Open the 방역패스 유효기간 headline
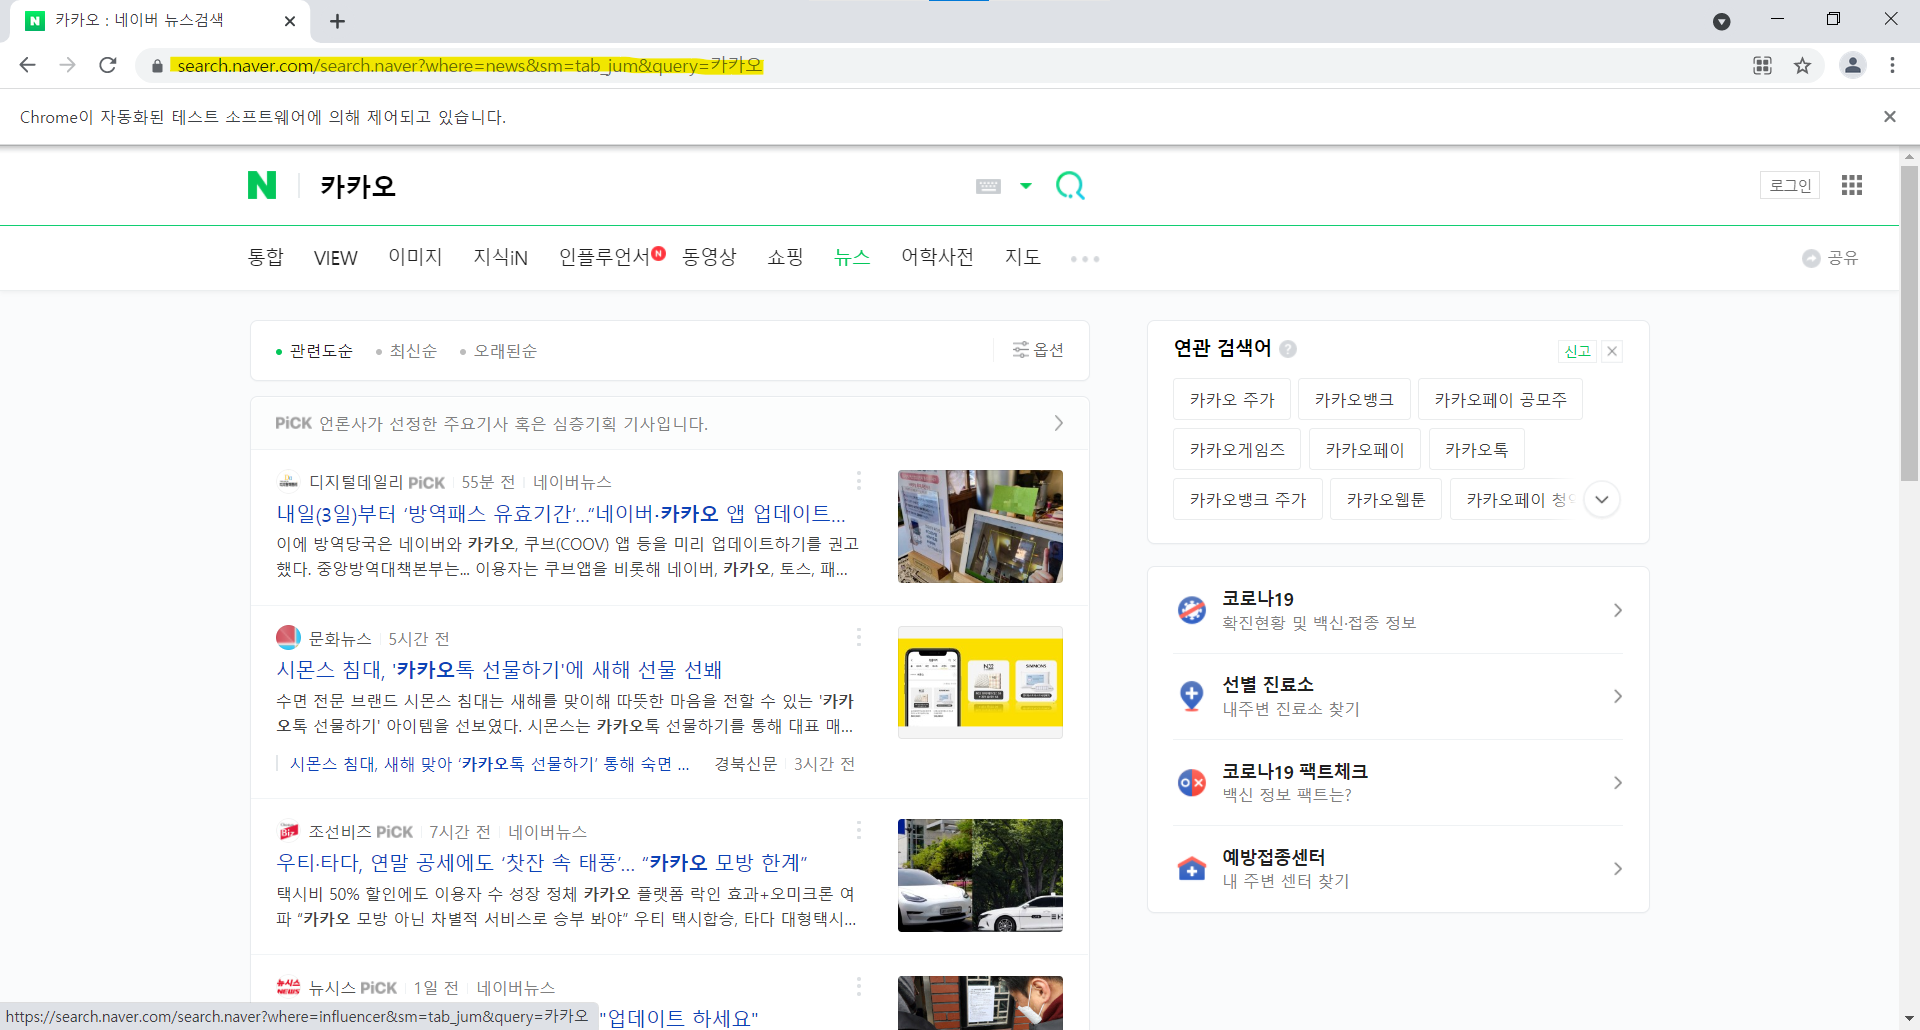Image resolution: width=1920 pixels, height=1030 pixels. click(561, 514)
